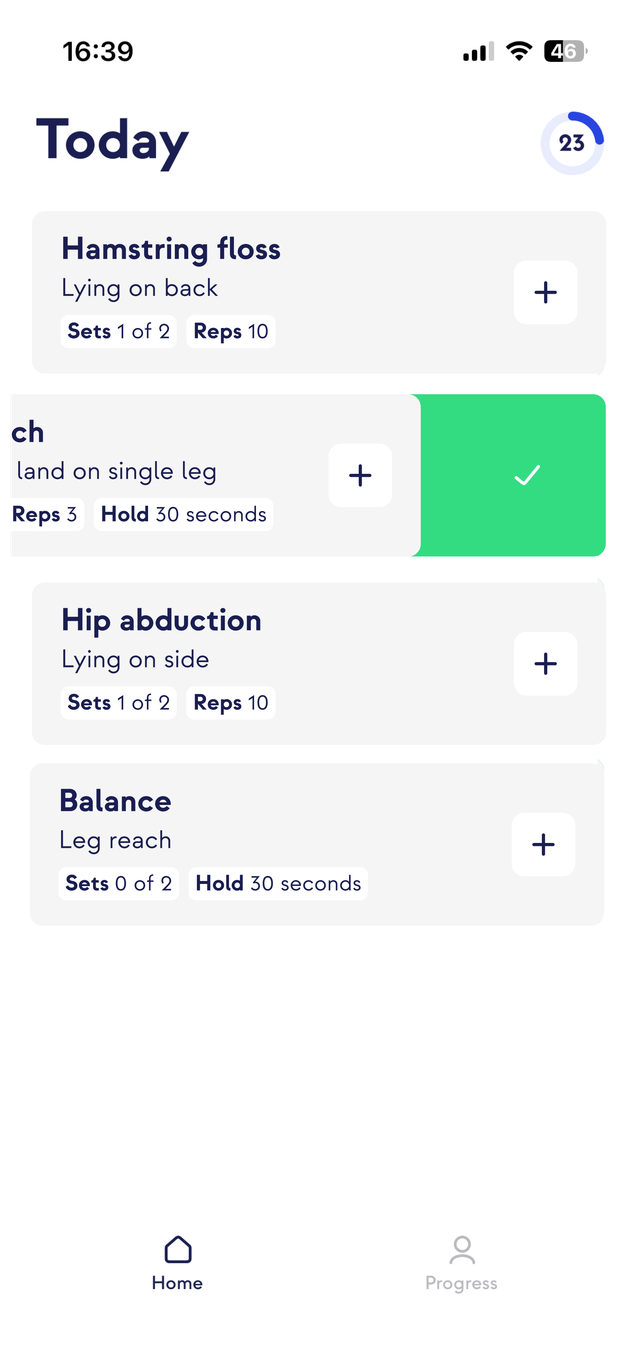
Task: Open the progress ring showing 23
Action: pyautogui.click(x=572, y=143)
